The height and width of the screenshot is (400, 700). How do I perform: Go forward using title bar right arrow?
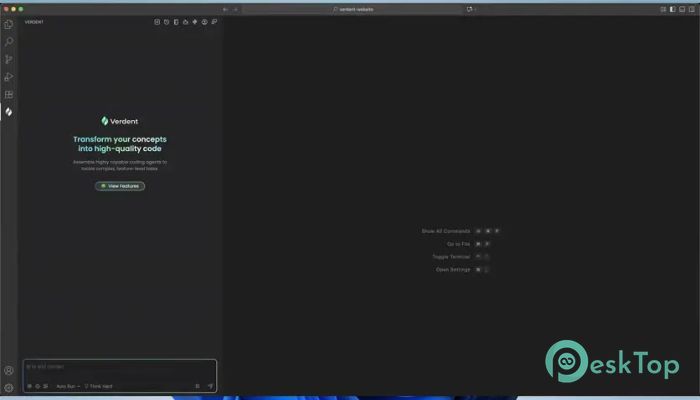click(236, 9)
